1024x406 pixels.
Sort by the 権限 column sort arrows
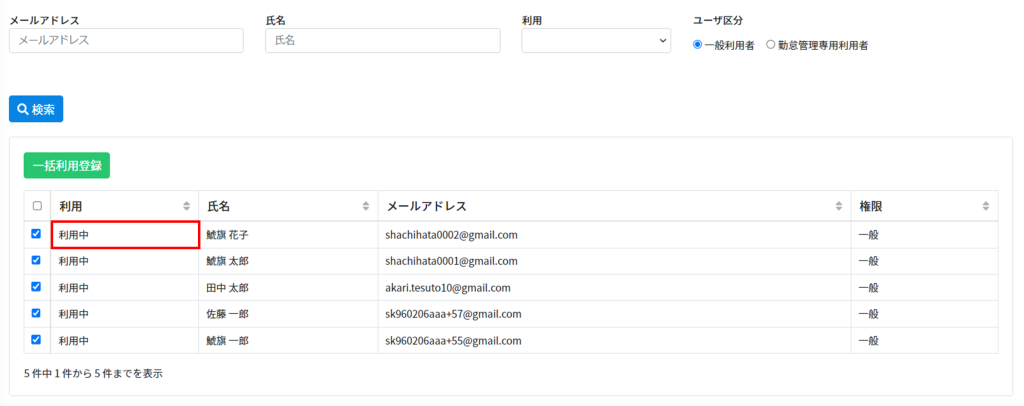985,206
